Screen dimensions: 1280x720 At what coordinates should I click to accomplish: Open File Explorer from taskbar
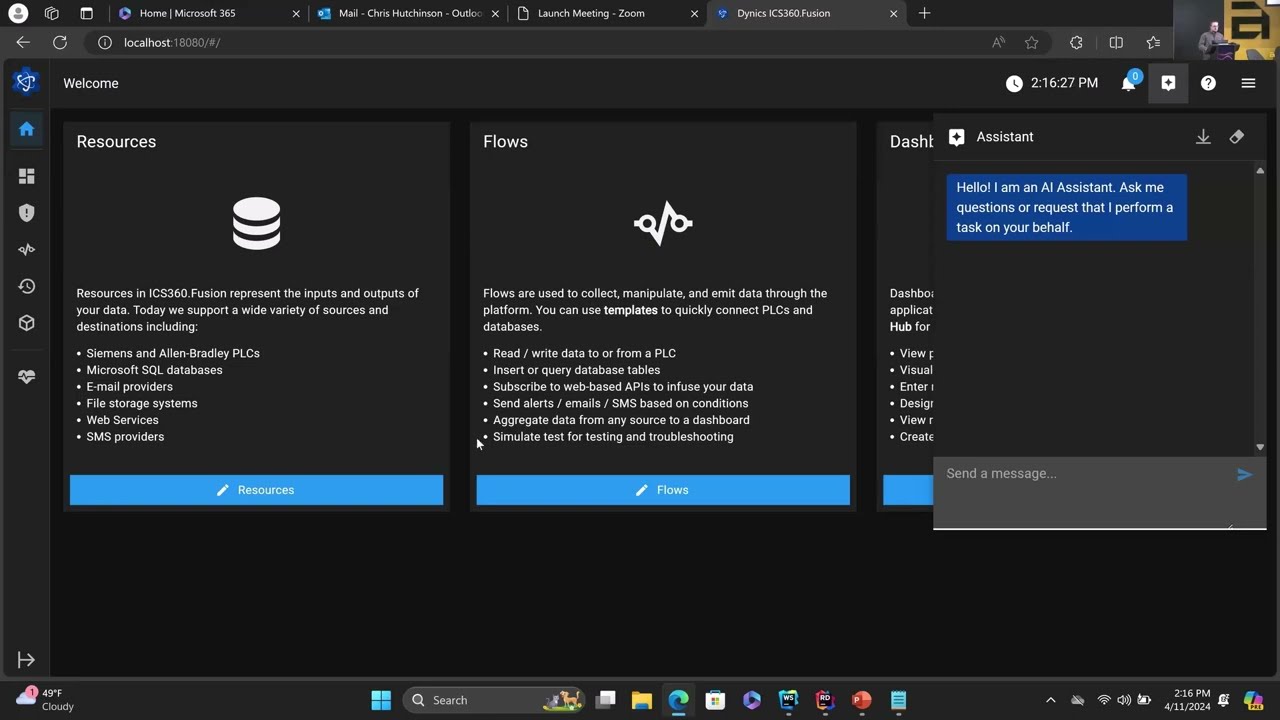click(x=641, y=700)
